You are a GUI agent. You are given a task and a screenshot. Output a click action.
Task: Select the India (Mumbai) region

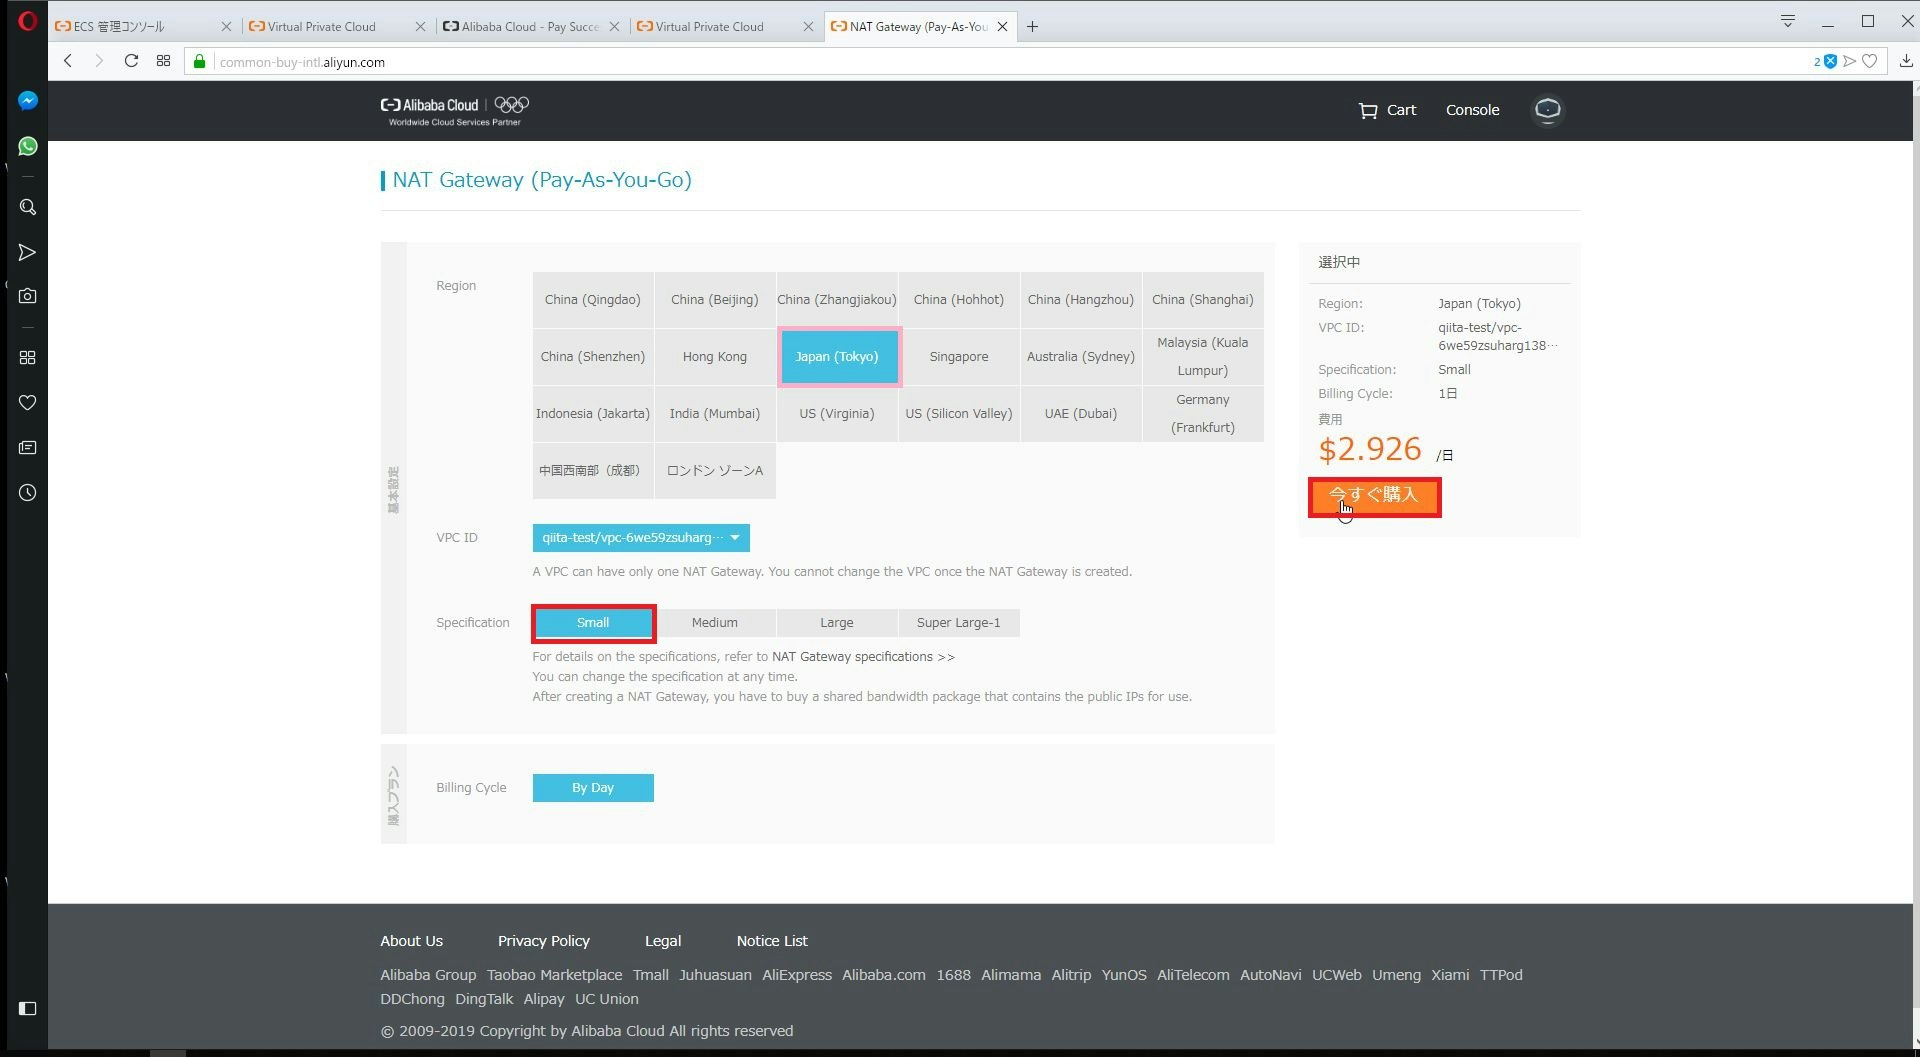pyautogui.click(x=715, y=414)
